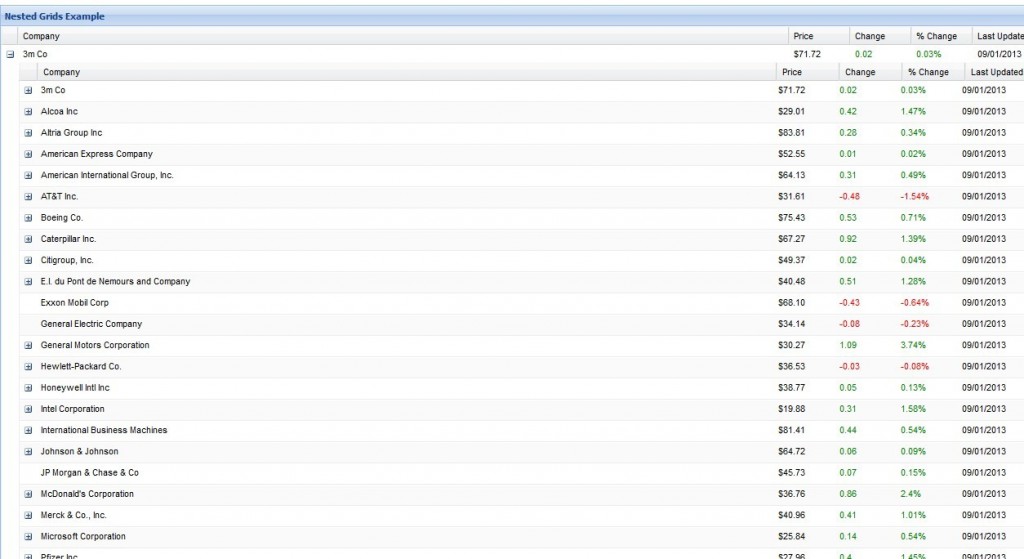Image resolution: width=1024 pixels, height=559 pixels.
Task: Click Intel Corporation price $19.88
Action: click(x=792, y=409)
